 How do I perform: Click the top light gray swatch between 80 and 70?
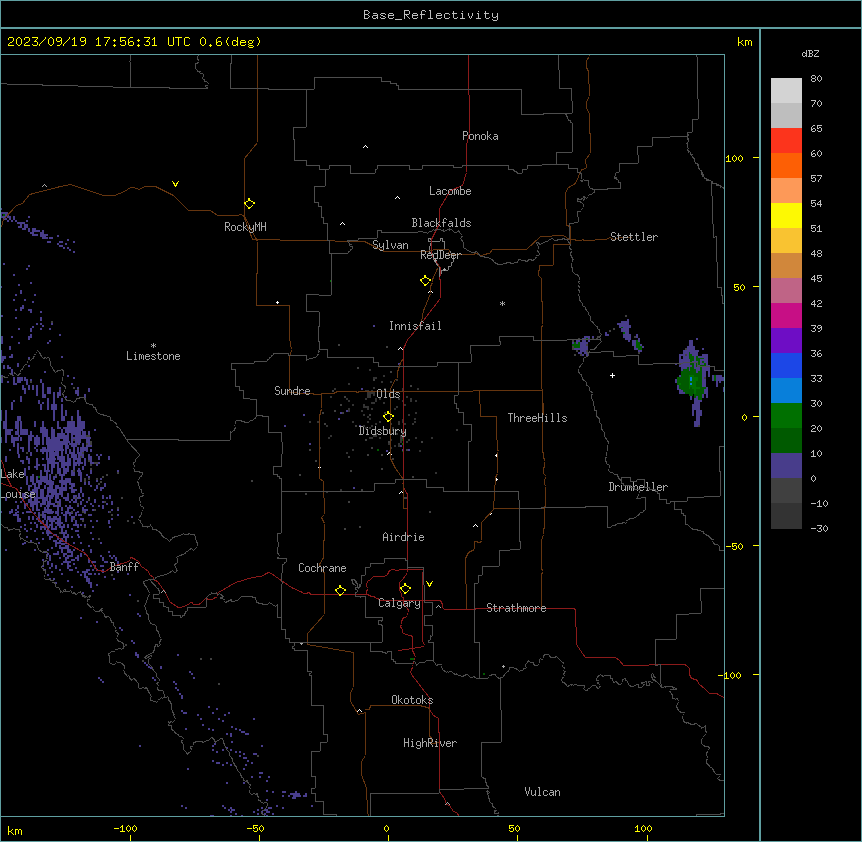[786, 91]
